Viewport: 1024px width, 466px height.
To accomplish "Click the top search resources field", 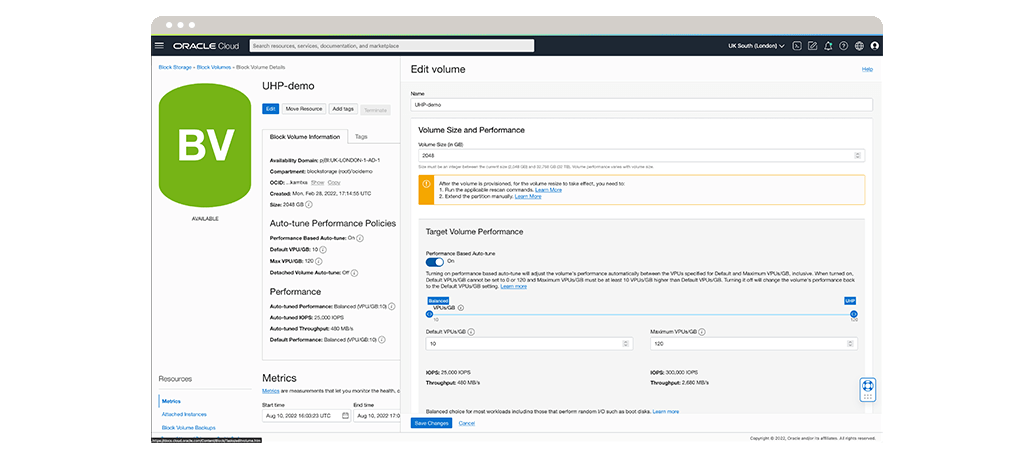I will click(x=392, y=46).
